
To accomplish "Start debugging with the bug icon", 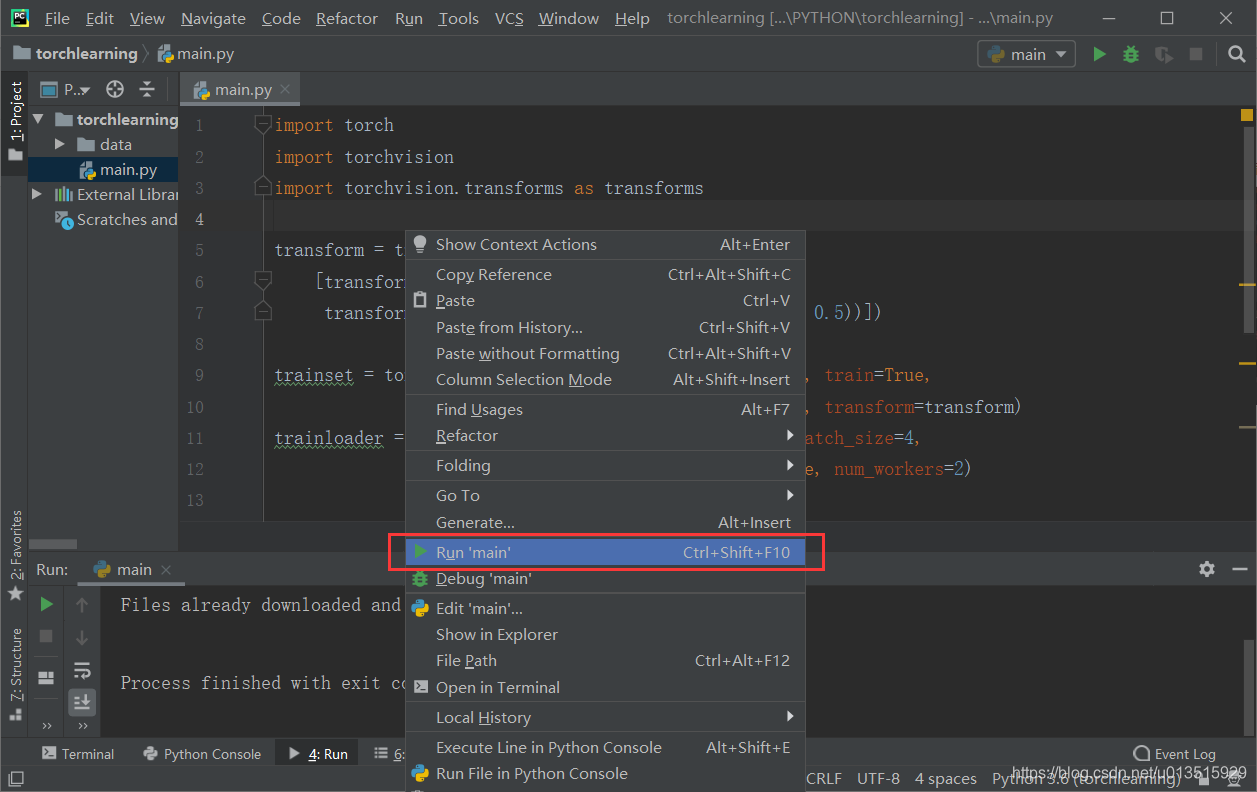I will pyautogui.click(x=1130, y=54).
